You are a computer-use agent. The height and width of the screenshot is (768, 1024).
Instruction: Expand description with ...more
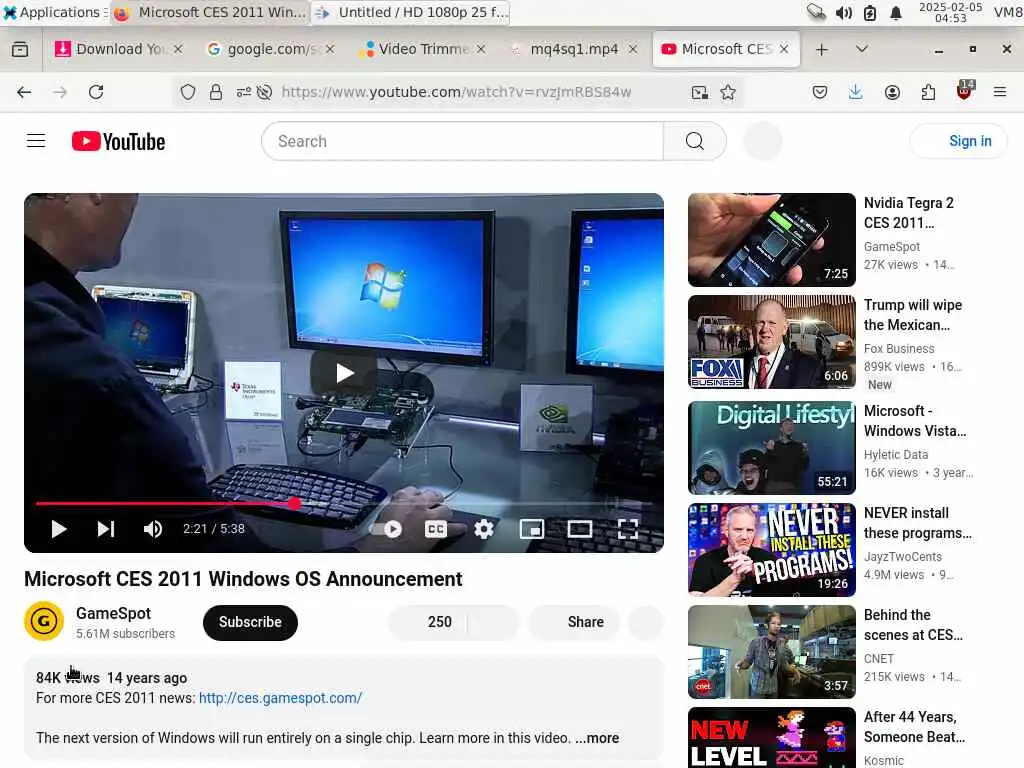pos(597,738)
